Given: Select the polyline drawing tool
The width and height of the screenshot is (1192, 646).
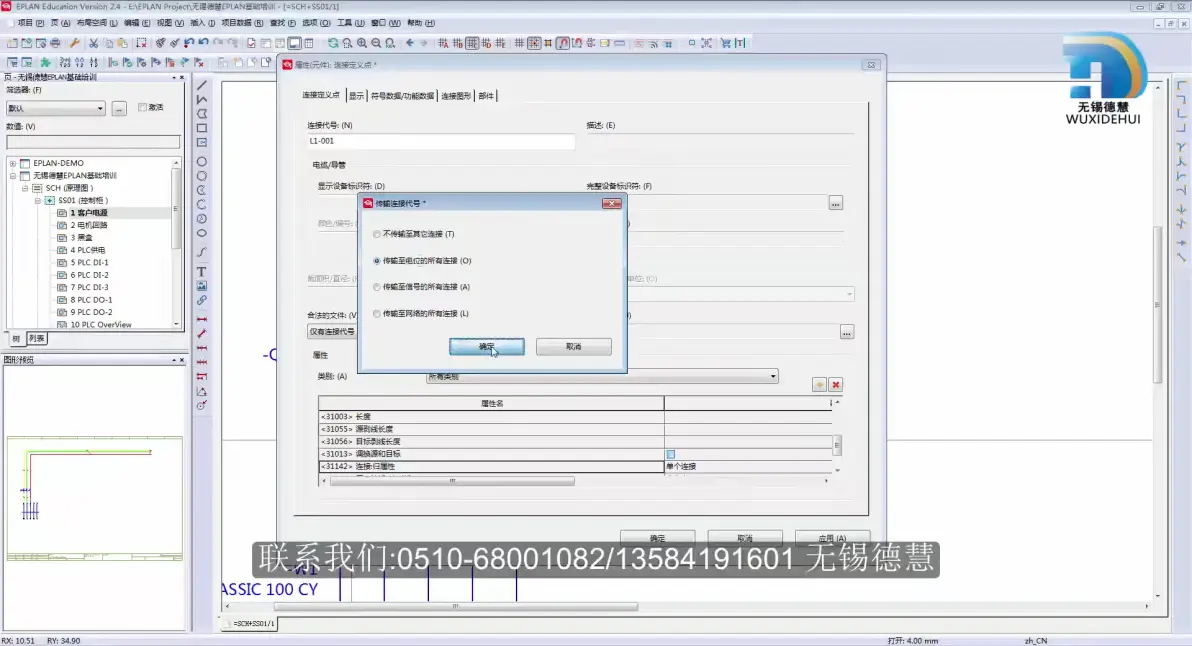Looking at the screenshot, I should click(x=201, y=100).
